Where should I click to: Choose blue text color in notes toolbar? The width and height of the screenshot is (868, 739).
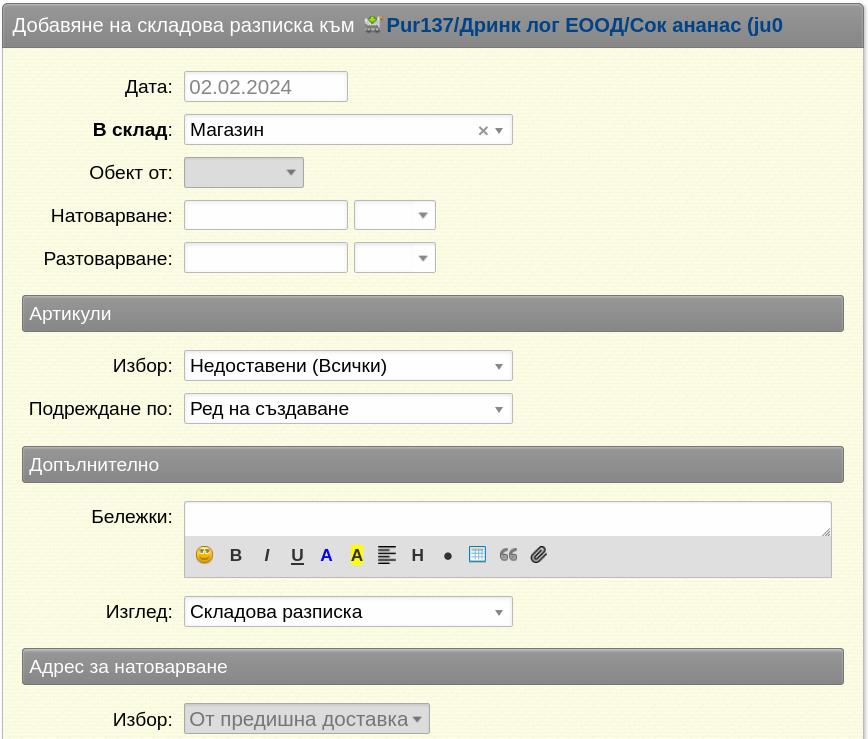click(327, 555)
